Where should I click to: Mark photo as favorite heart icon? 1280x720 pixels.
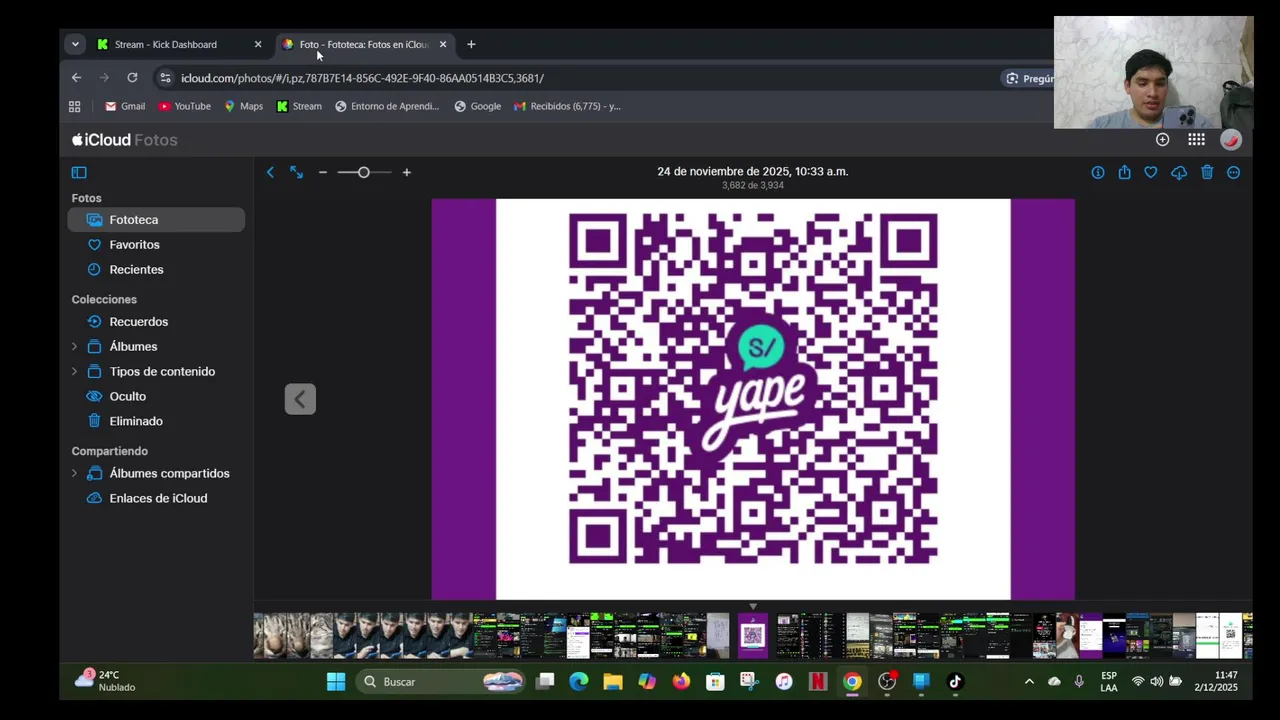pos(1151,172)
